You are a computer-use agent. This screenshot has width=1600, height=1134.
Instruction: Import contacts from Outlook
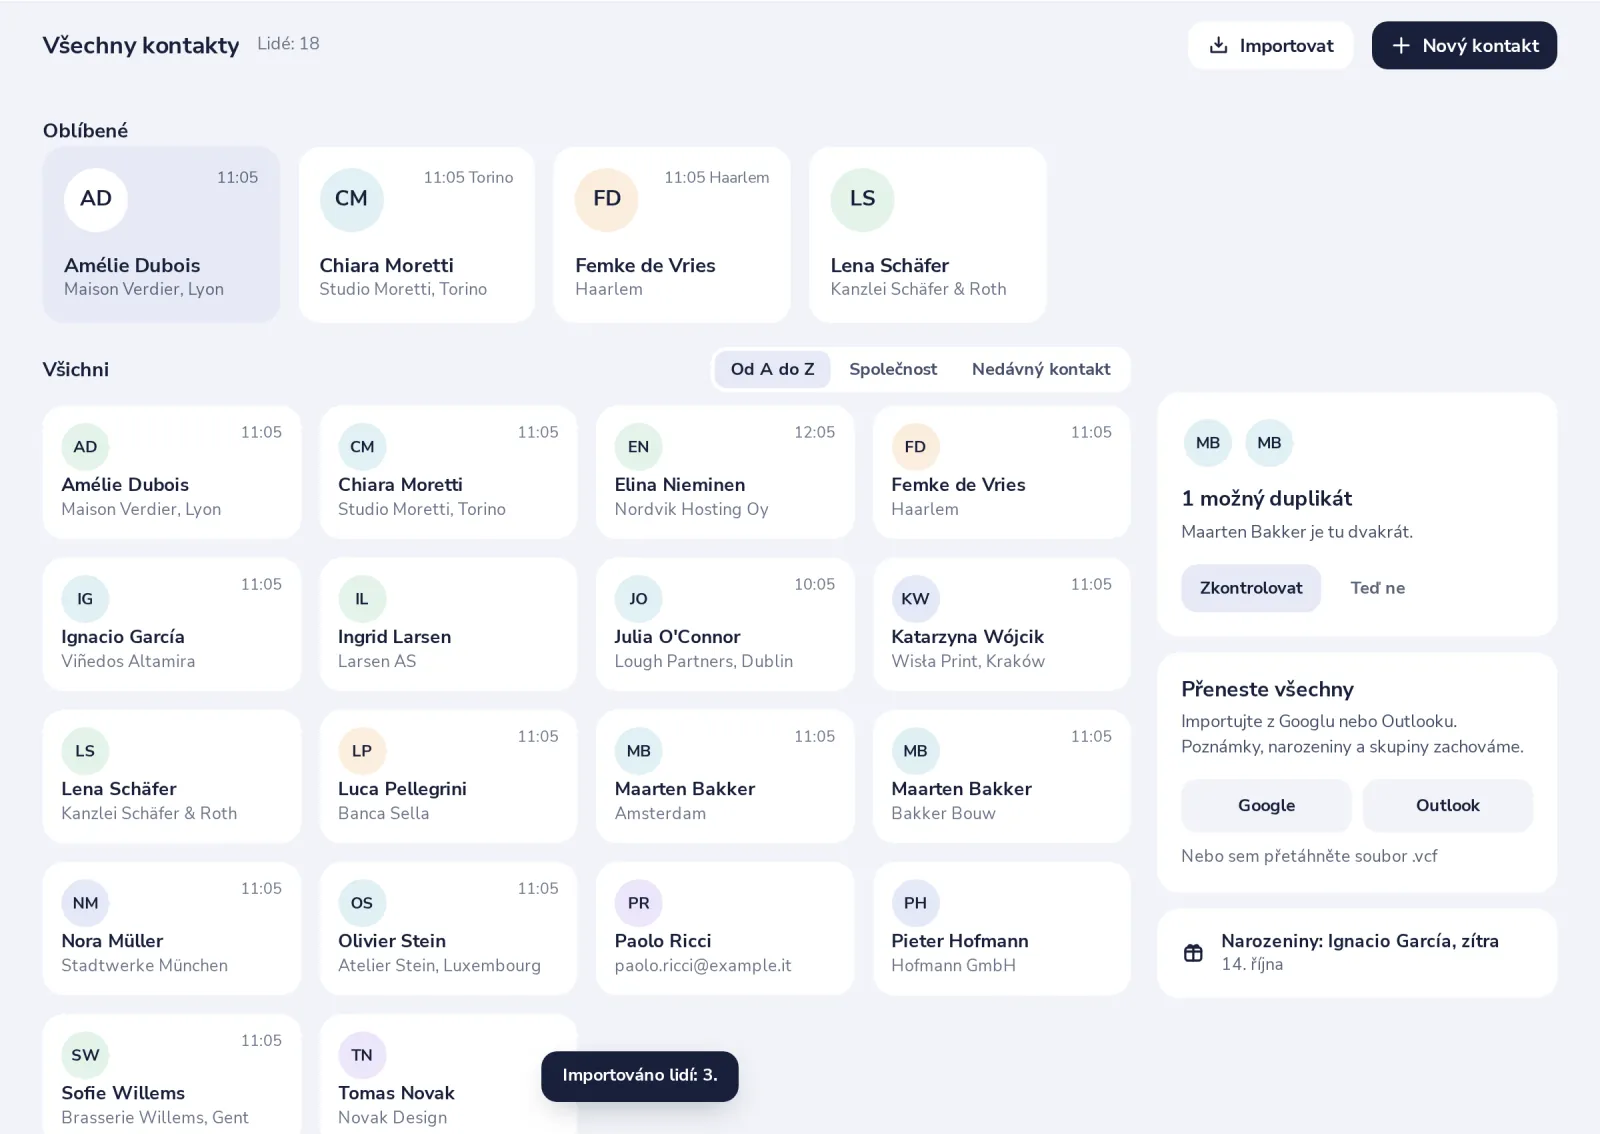tap(1447, 806)
